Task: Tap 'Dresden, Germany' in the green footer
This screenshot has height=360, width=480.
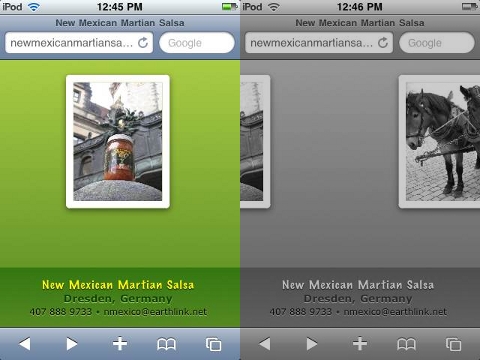Action: 118,298
